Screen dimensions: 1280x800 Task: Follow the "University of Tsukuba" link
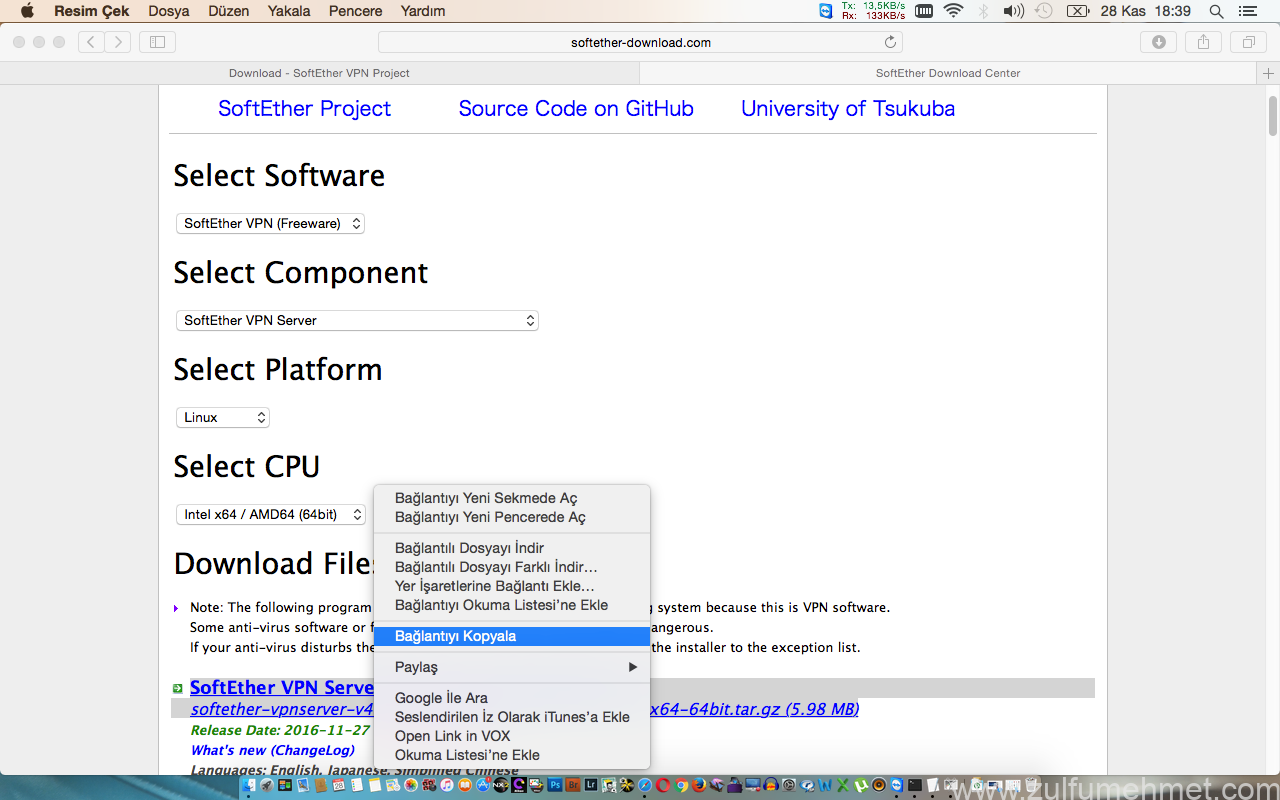pos(847,109)
